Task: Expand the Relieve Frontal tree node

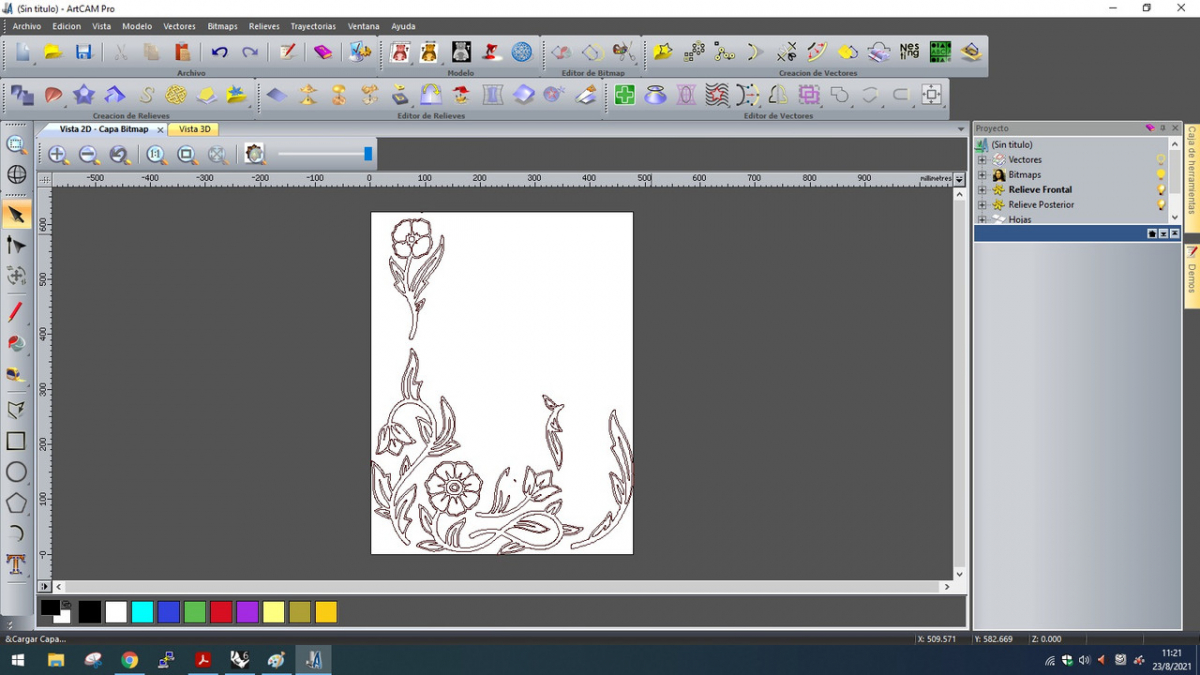Action: [982, 190]
